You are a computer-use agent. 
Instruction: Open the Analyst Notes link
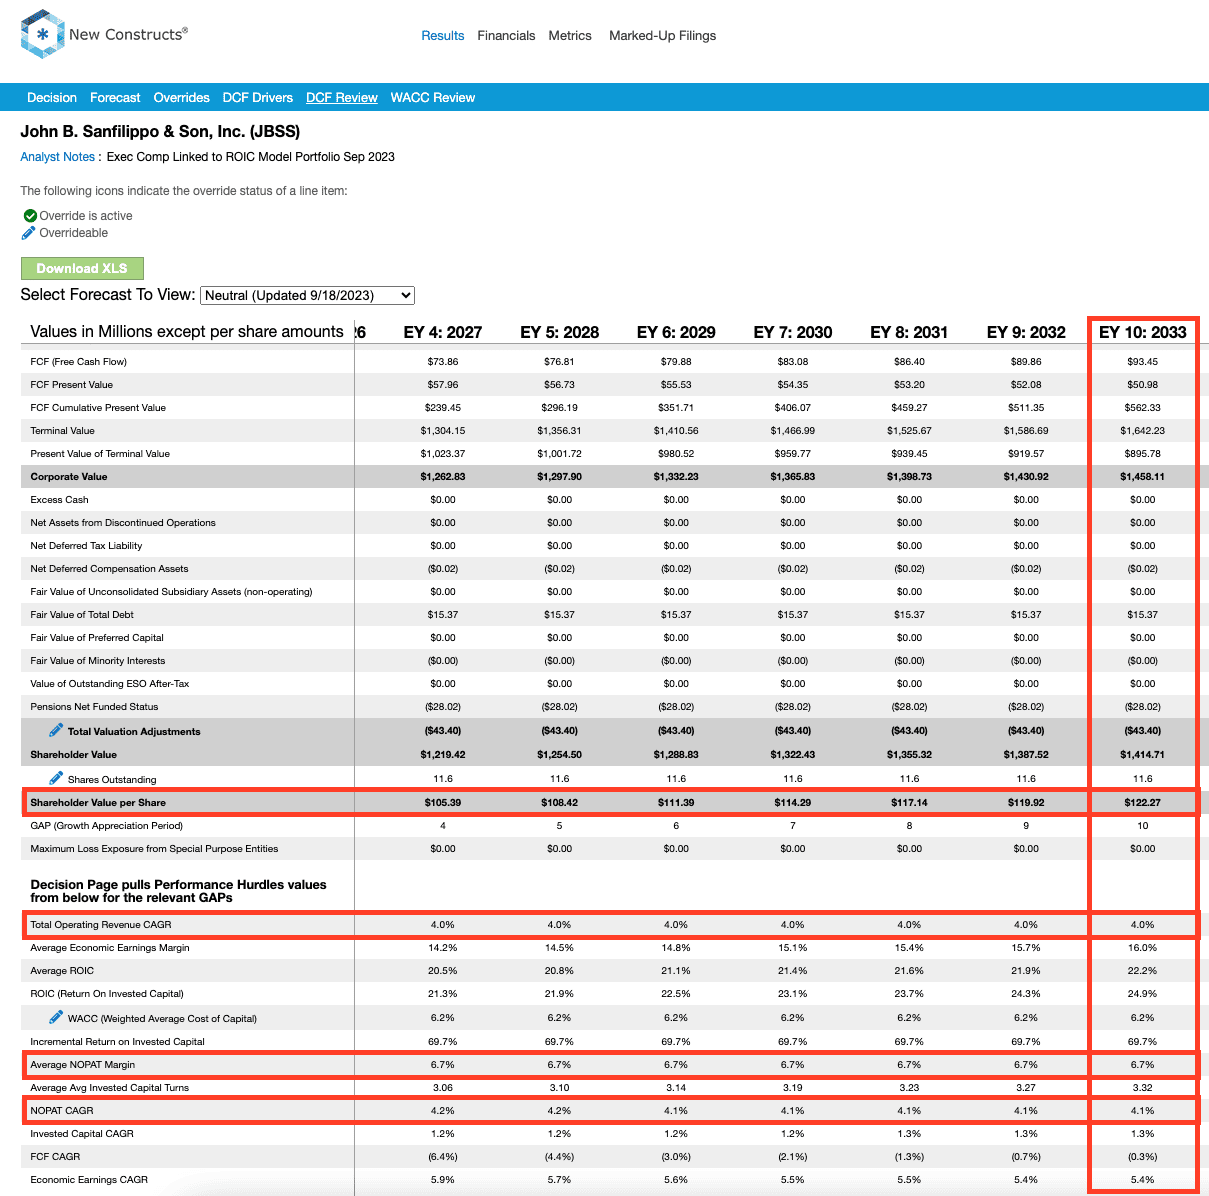coord(58,156)
